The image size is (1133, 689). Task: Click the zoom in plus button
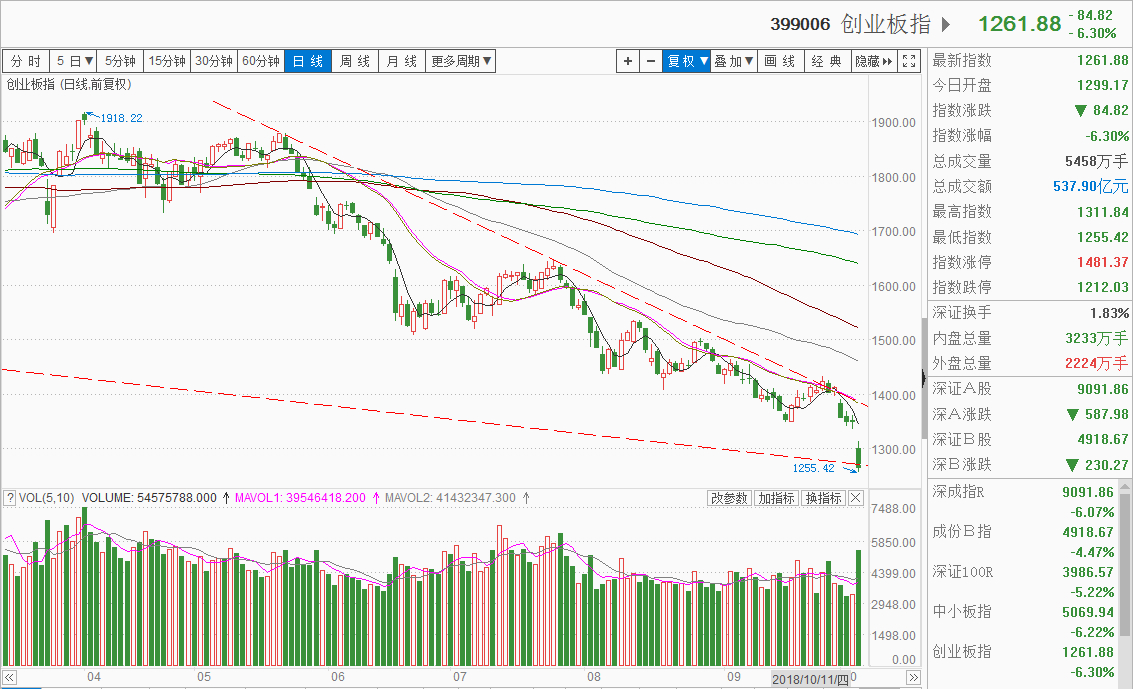[x=628, y=61]
